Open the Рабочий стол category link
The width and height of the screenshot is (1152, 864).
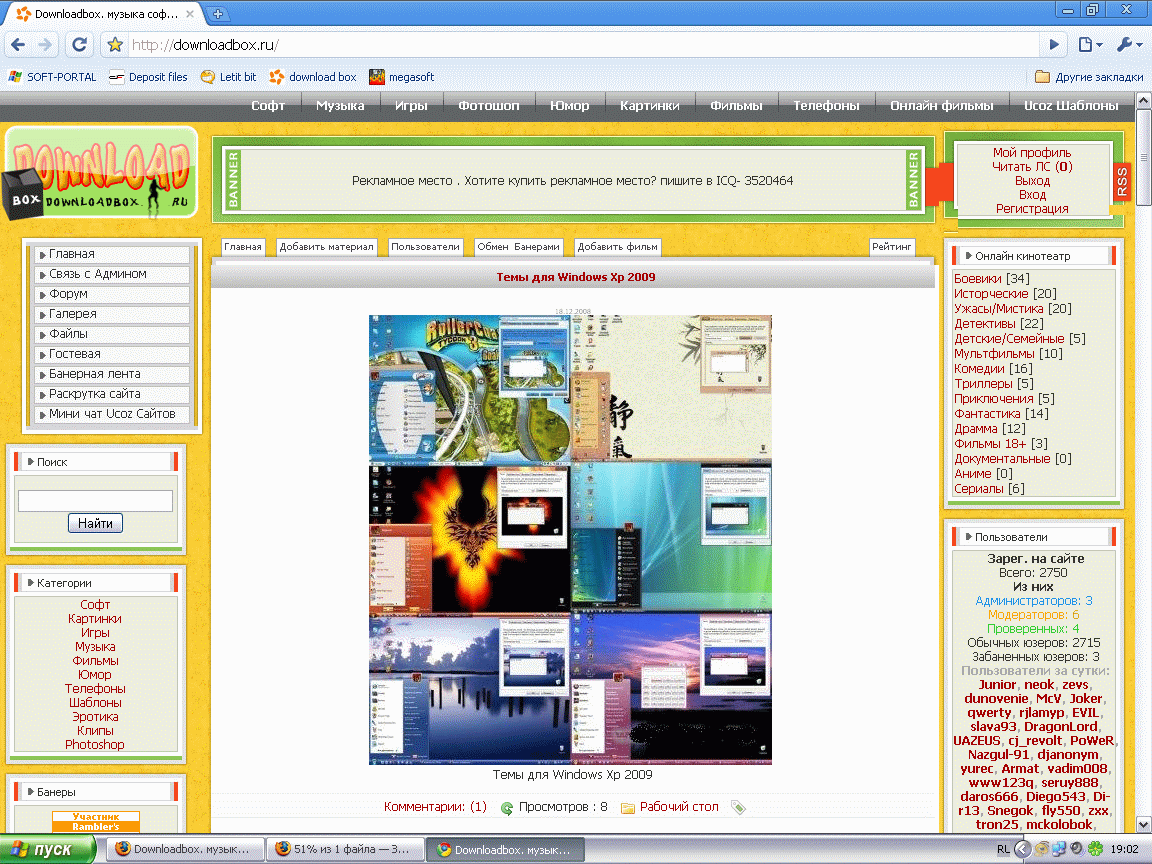[679, 807]
